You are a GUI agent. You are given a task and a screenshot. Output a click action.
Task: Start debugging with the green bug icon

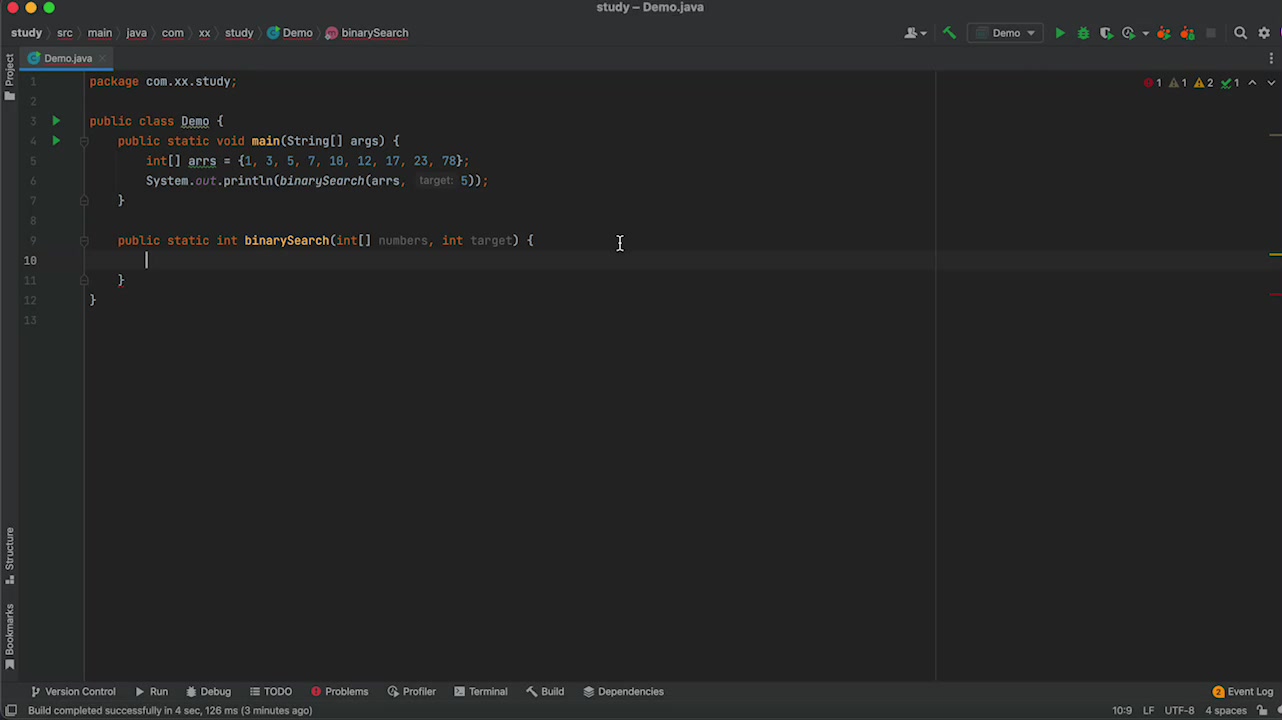pyautogui.click(x=1083, y=33)
